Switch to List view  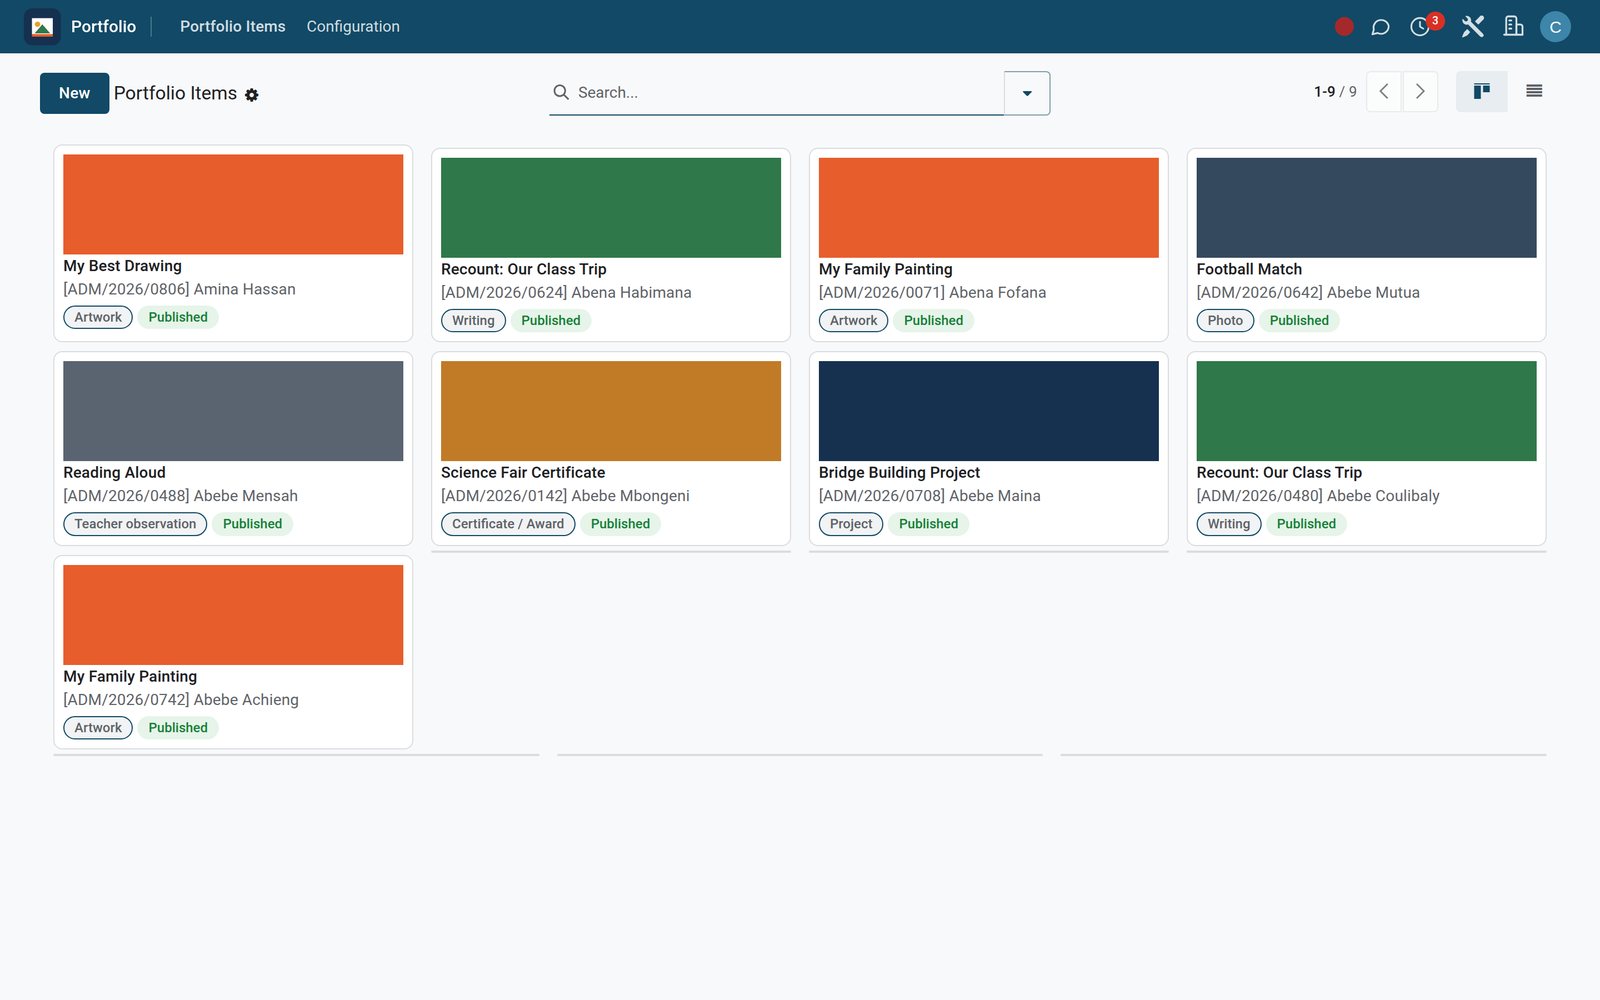[1534, 92]
